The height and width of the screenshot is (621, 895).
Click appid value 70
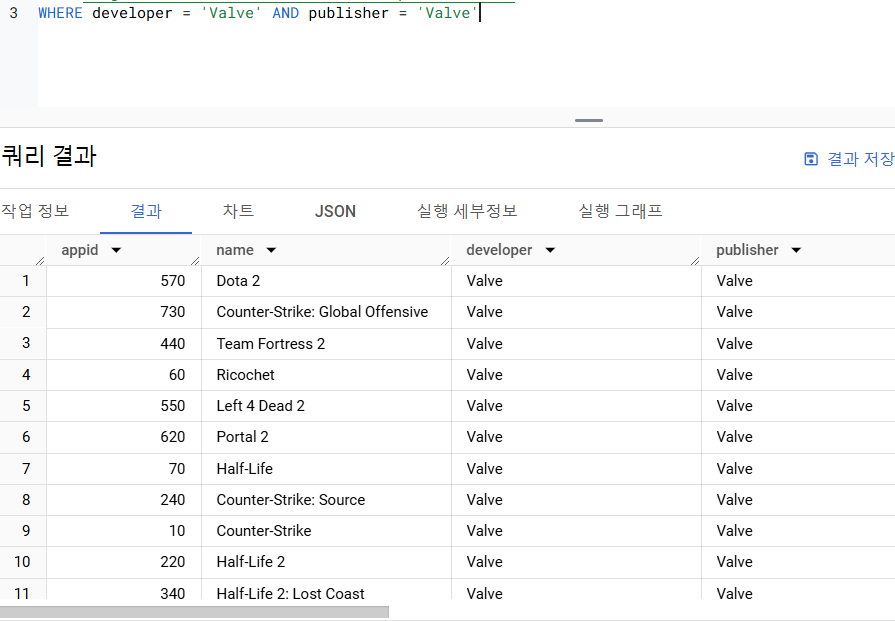(177, 469)
